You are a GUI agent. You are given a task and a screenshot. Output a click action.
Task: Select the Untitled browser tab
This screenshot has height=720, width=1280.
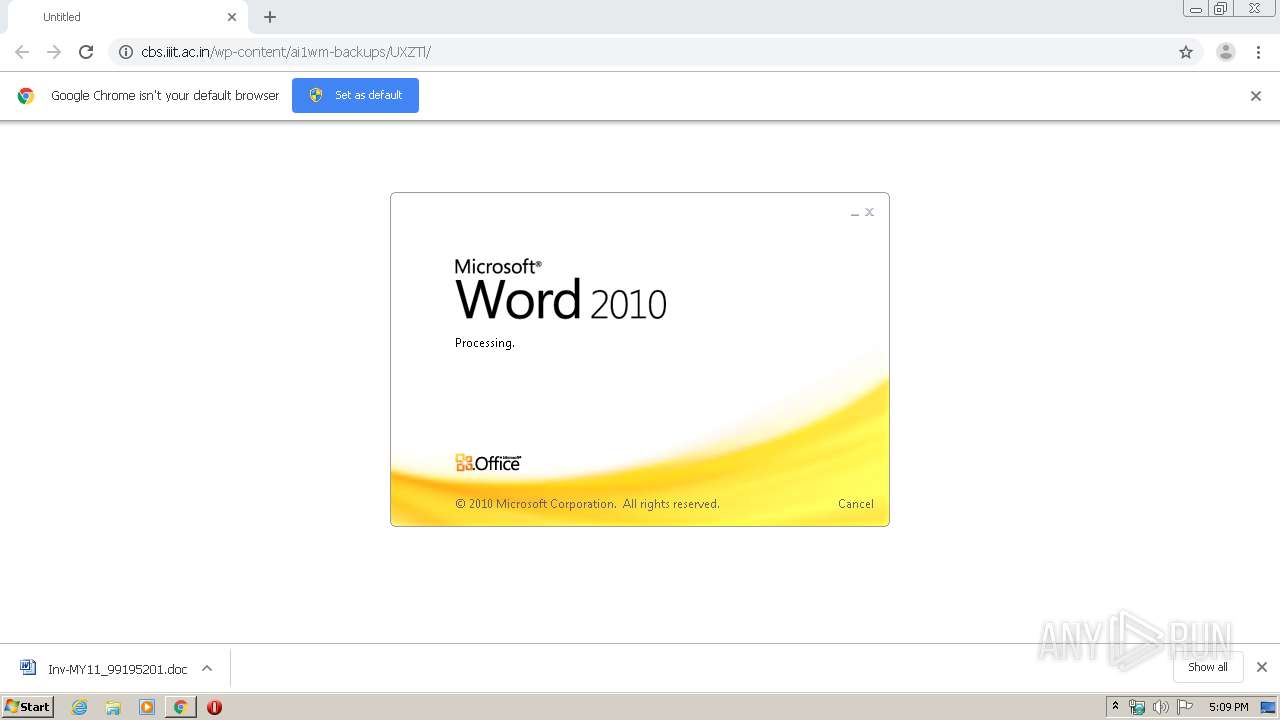(128, 17)
